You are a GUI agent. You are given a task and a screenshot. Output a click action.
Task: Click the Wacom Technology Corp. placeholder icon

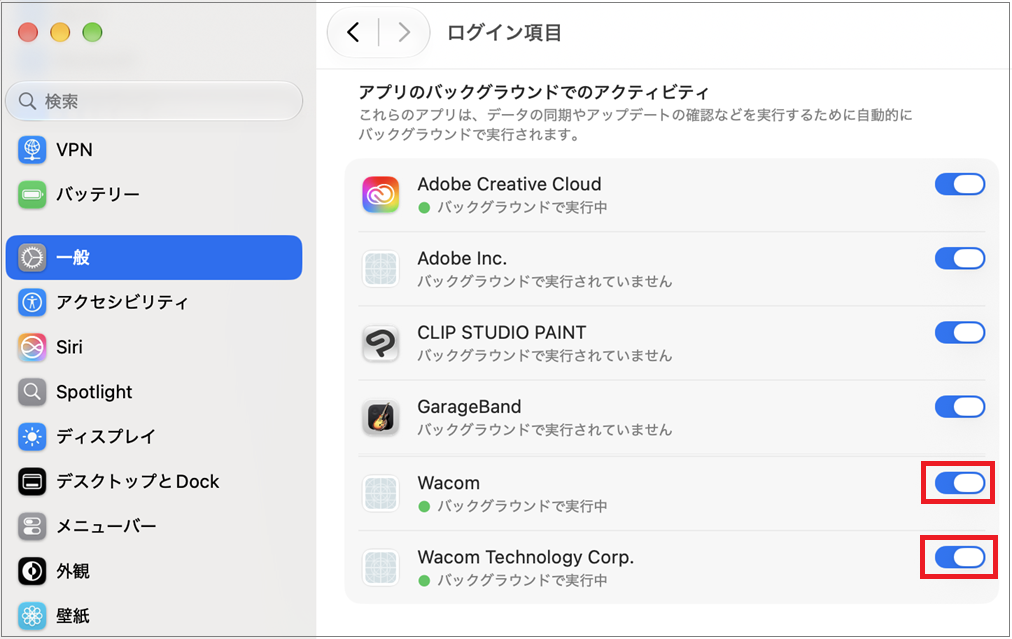[380, 567]
